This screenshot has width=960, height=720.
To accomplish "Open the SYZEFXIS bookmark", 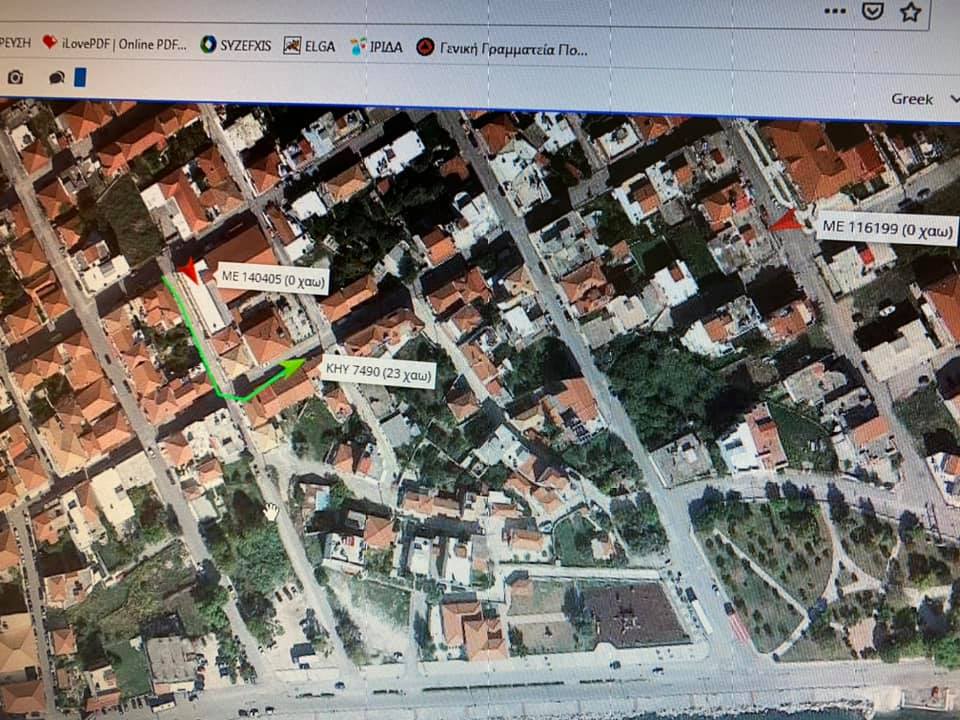I will pyautogui.click(x=236, y=45).
